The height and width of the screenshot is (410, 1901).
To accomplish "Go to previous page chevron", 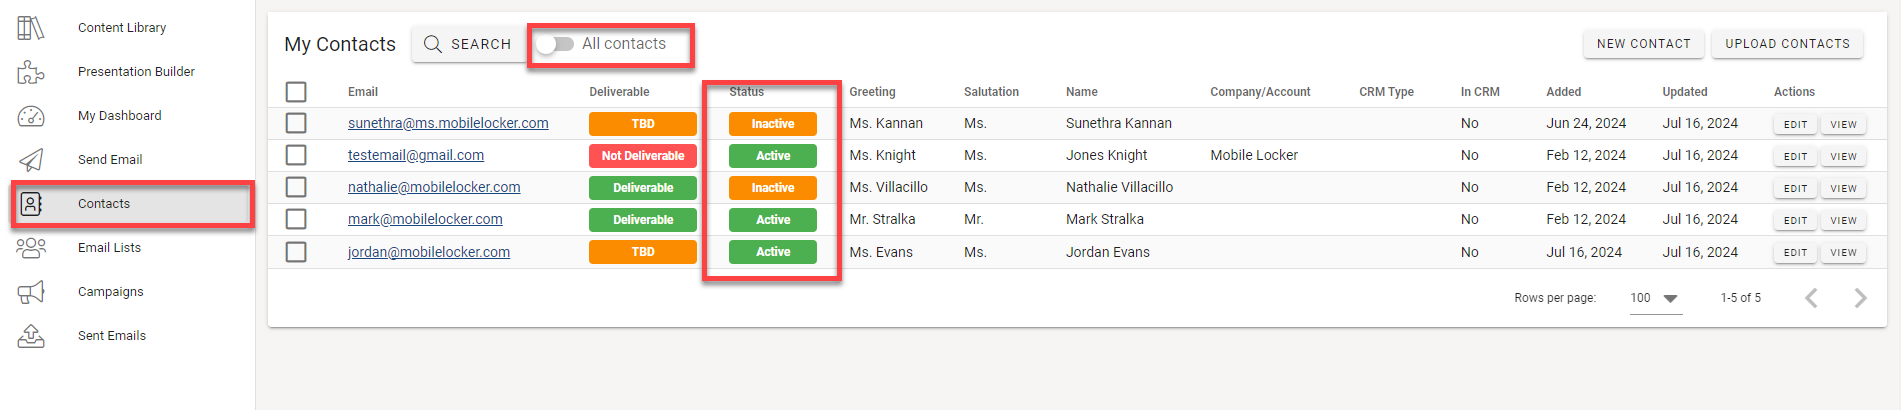I will [x=1811, y=298].
